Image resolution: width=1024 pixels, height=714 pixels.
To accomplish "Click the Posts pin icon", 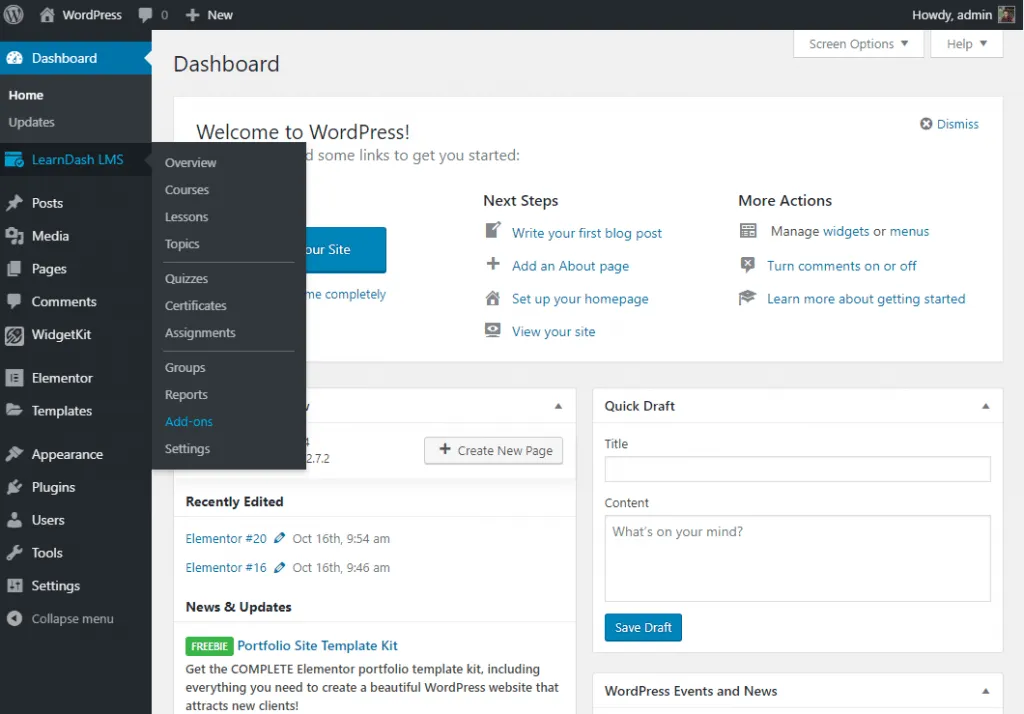I will (x=14, y=203).
